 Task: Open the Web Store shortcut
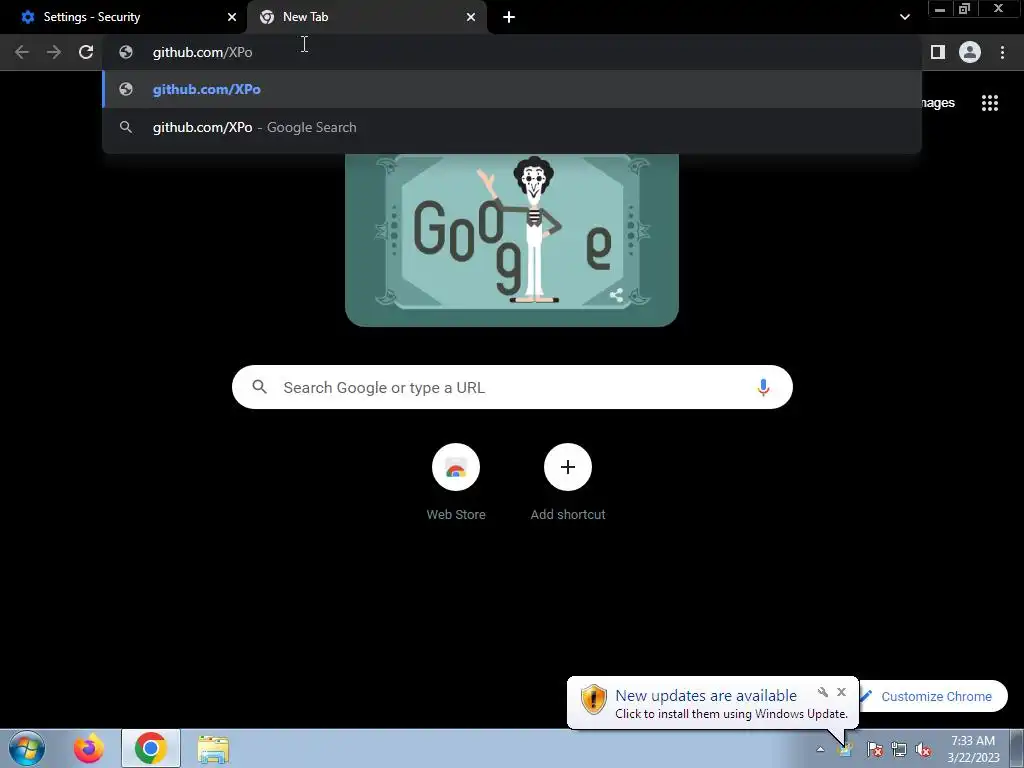click(456, 483)
